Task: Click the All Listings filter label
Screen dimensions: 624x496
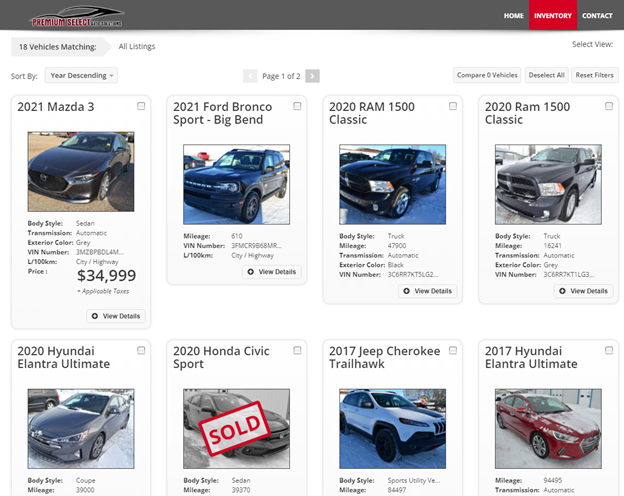Action: pos(137,47)
